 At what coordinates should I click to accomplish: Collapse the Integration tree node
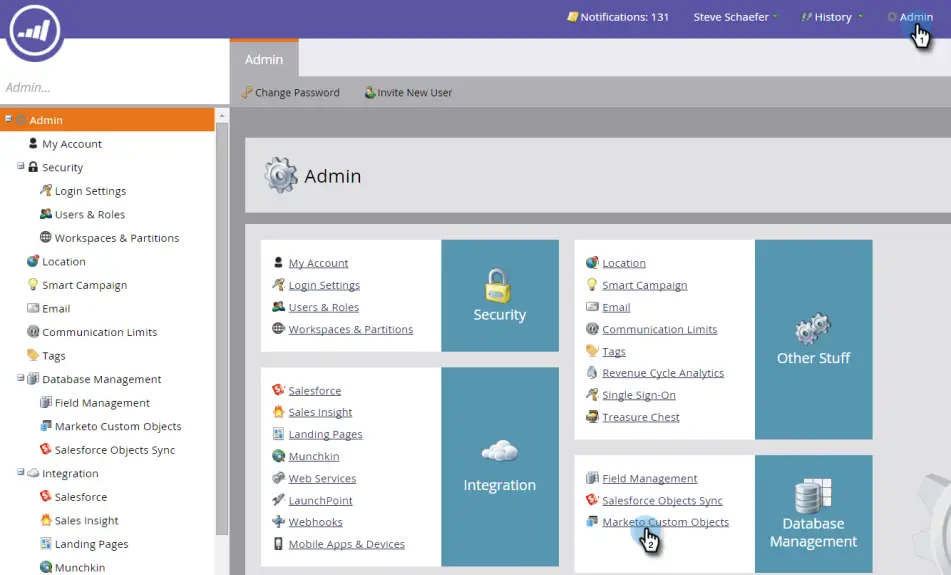[x=21, y=471]
